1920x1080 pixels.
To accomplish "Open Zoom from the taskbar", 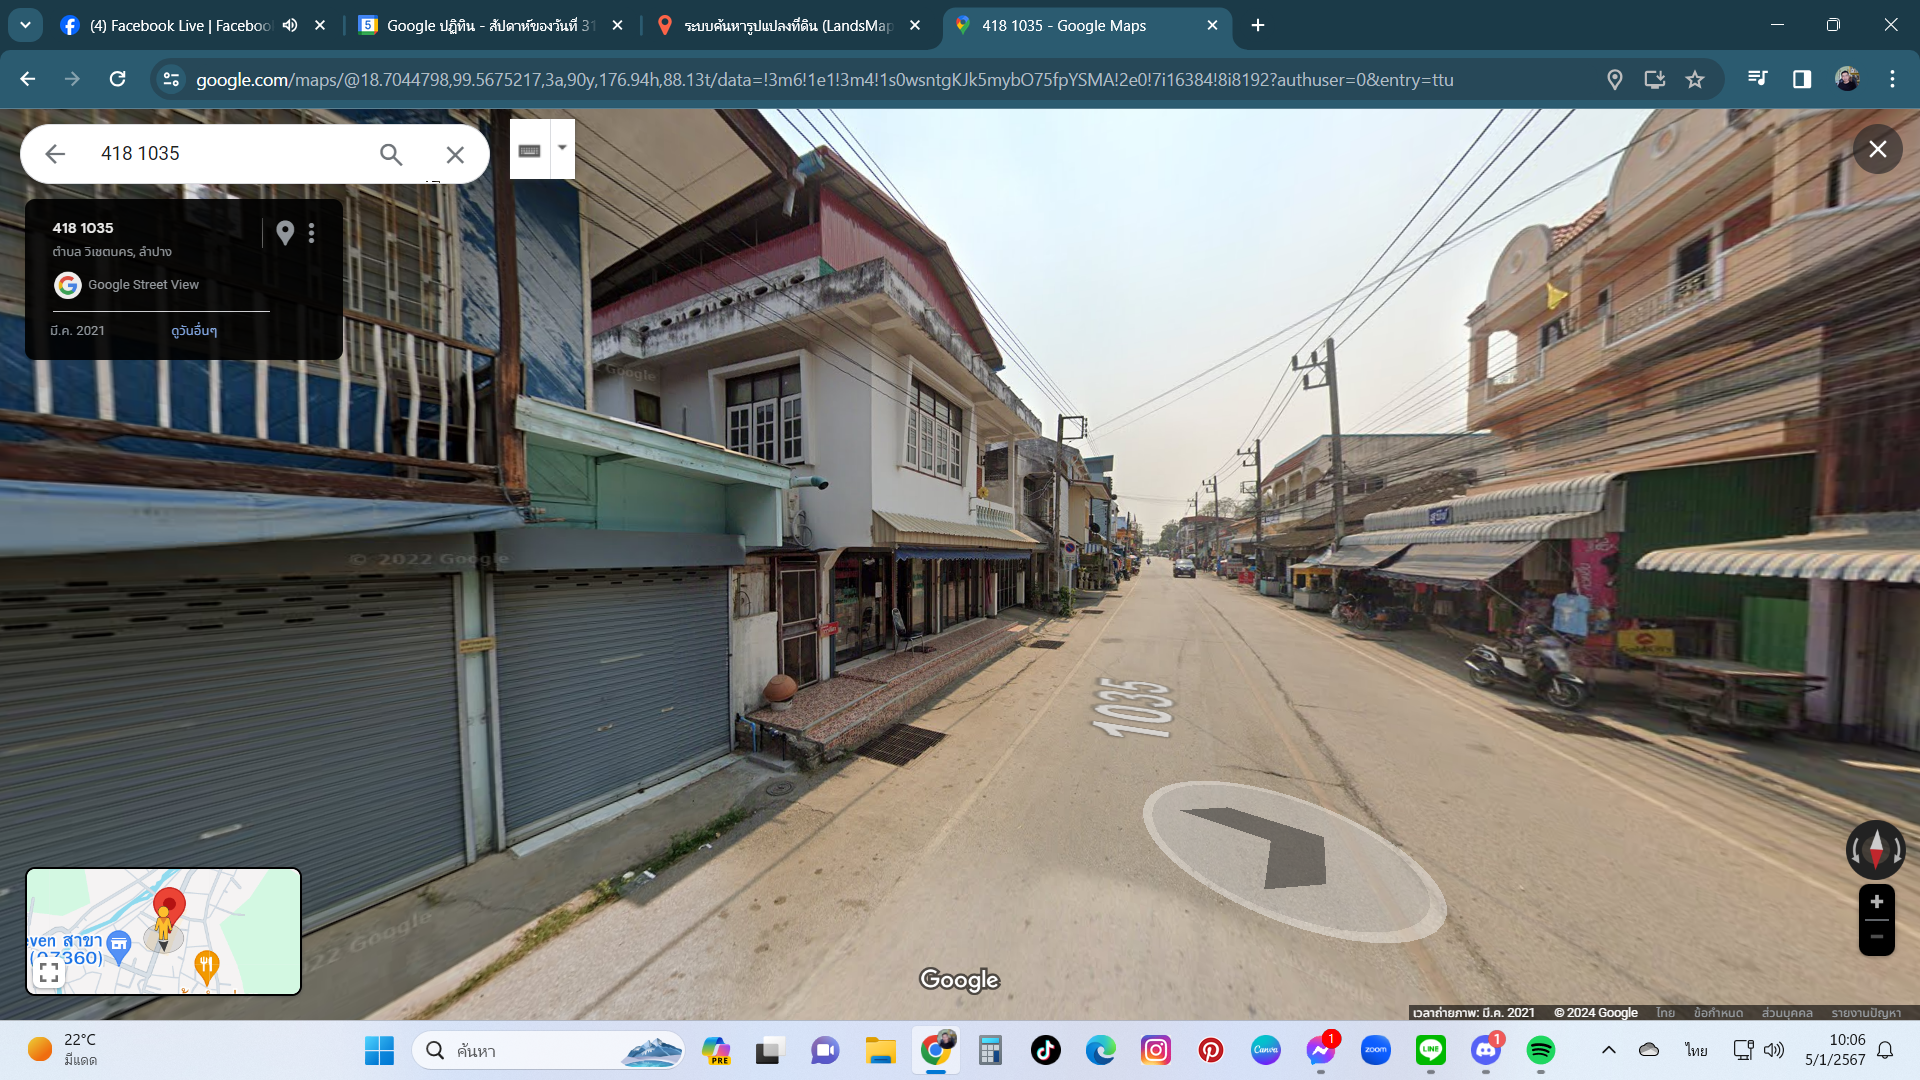I will pos(1375,1050).
